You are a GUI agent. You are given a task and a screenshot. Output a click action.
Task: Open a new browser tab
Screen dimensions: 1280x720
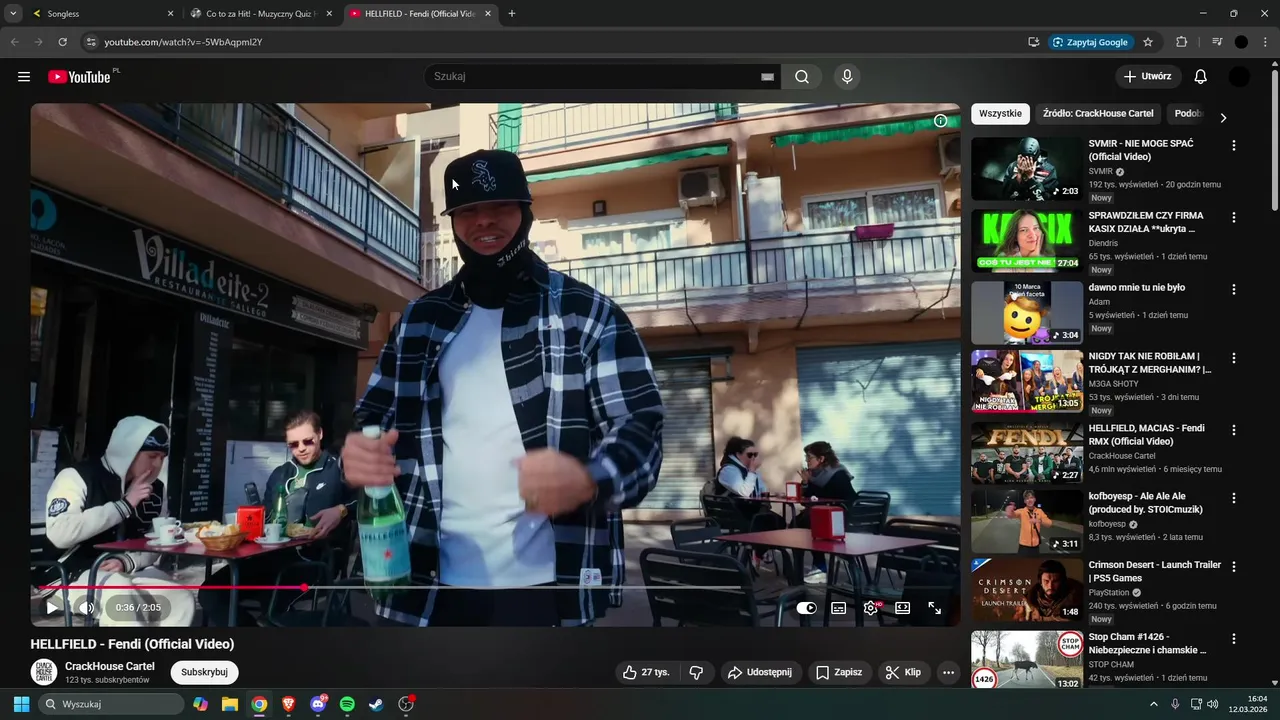coord(512,14)
